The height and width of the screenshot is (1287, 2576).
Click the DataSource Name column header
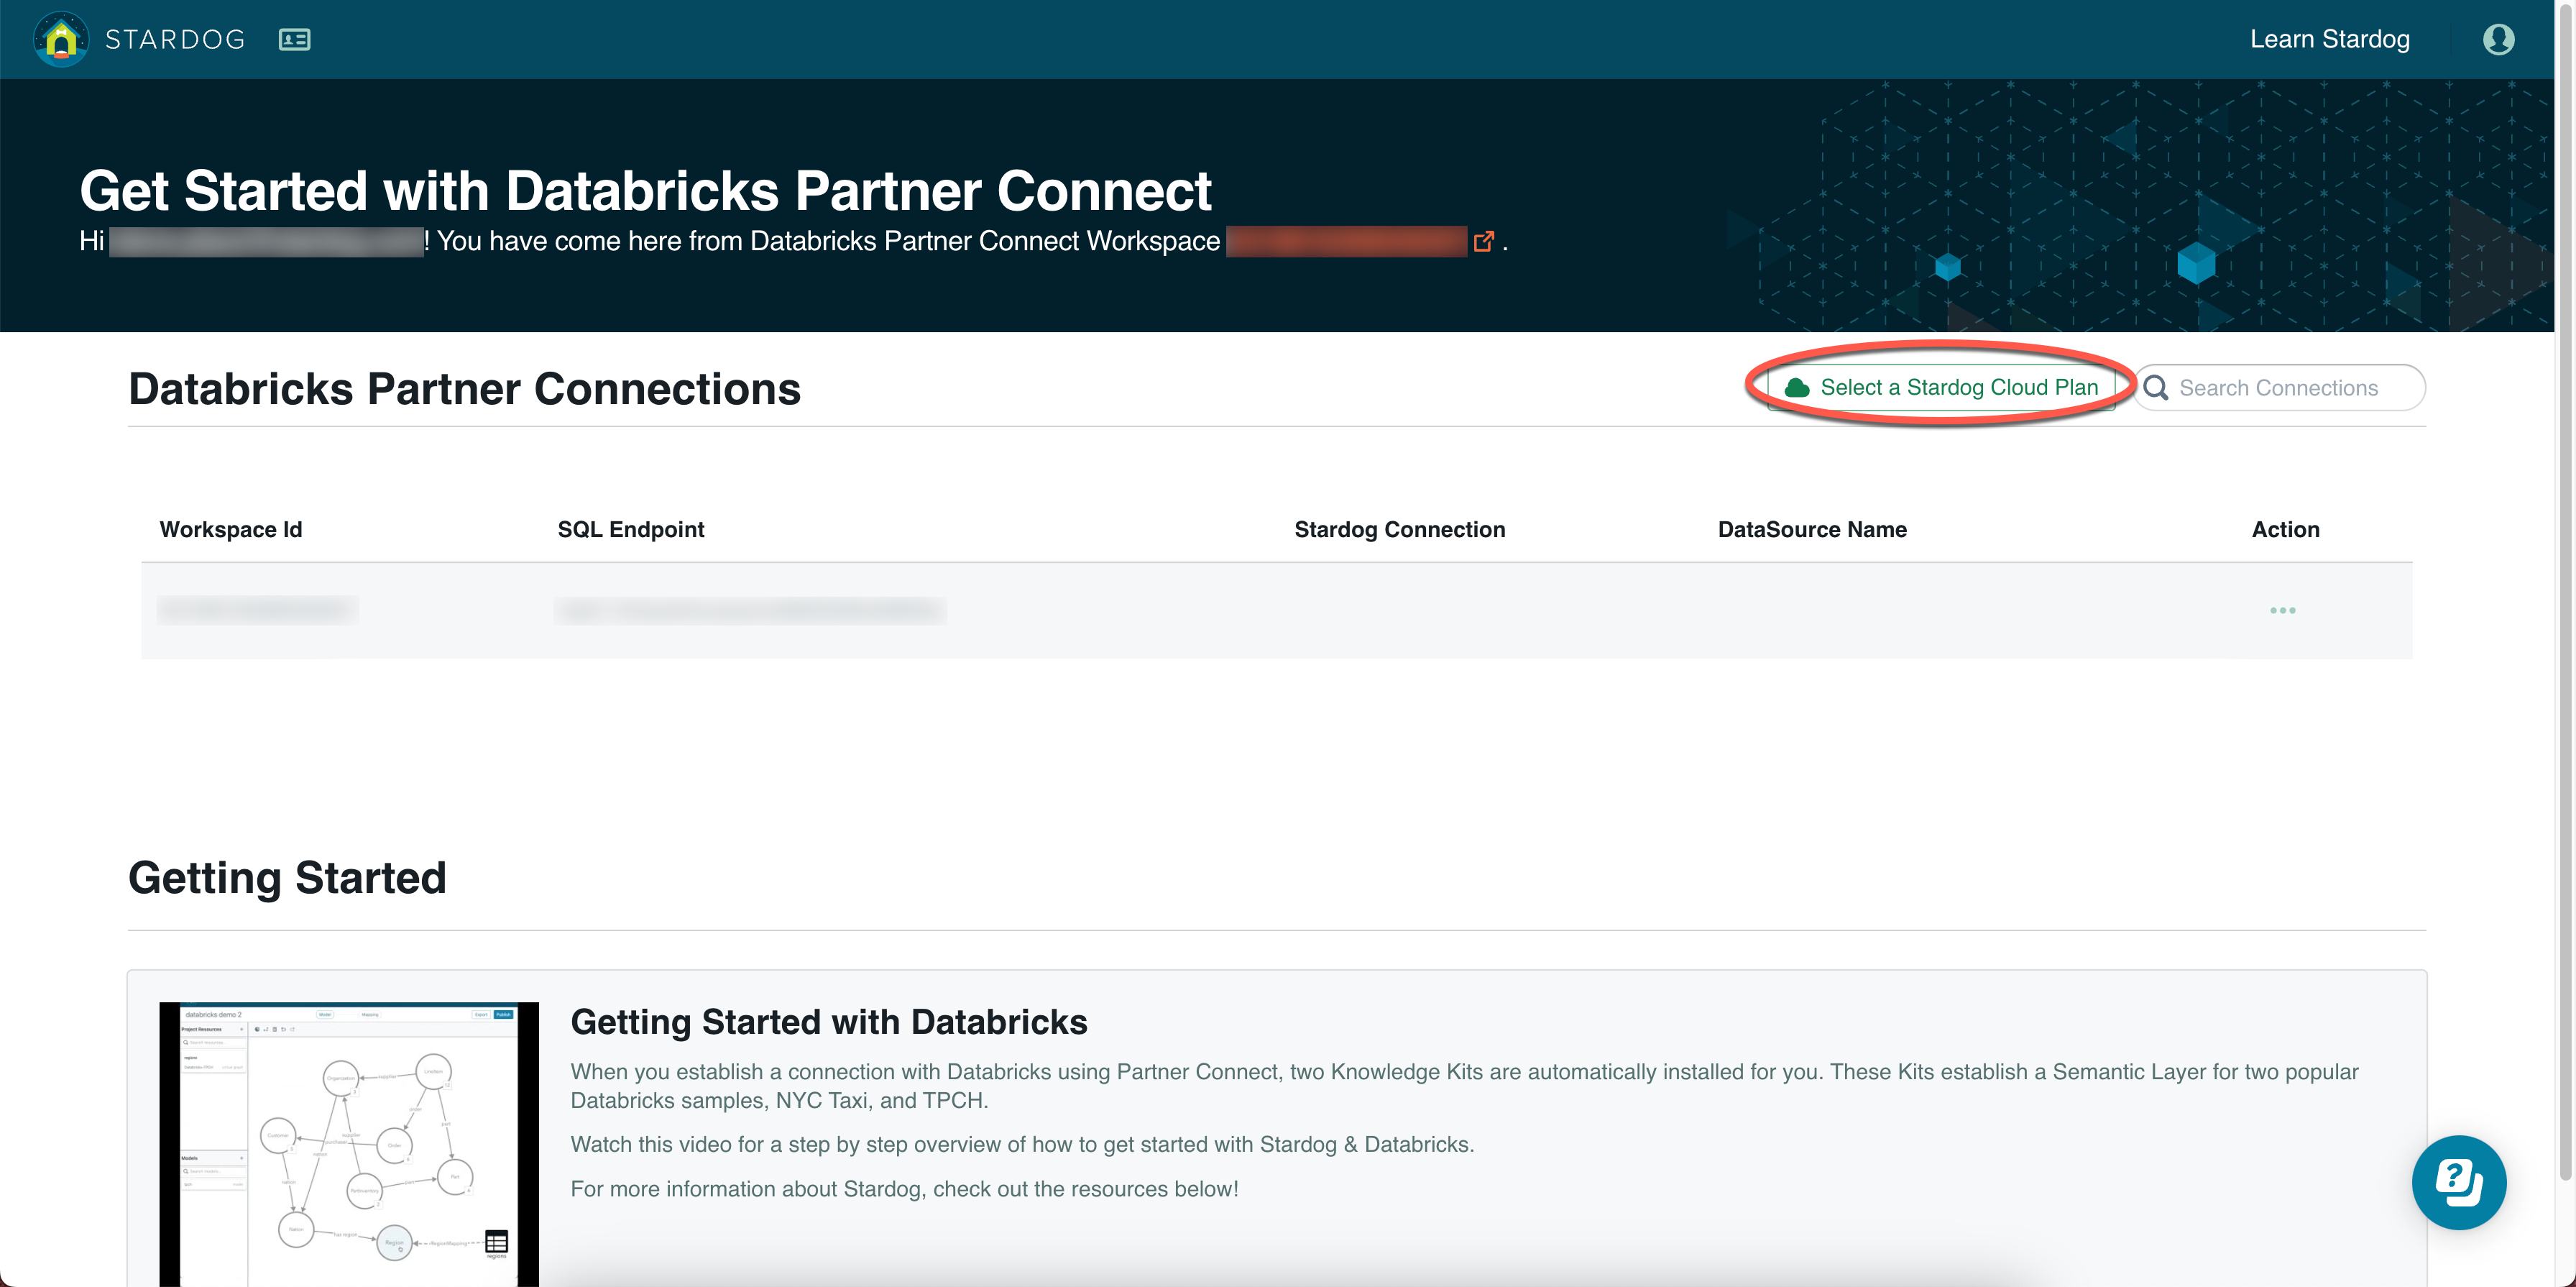(1811, 529)
